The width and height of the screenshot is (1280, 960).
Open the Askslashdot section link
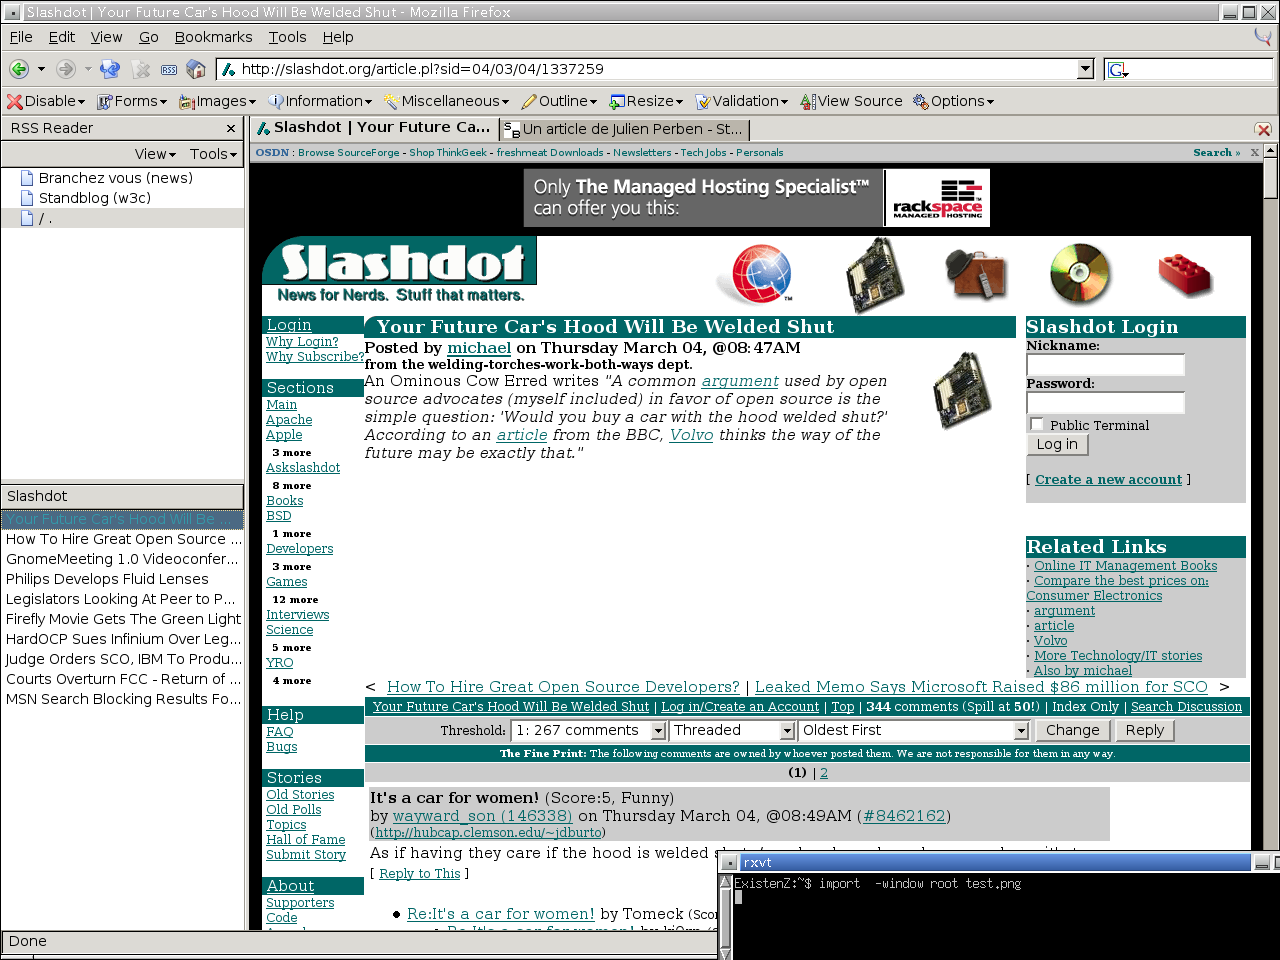[x=303, y=468]
